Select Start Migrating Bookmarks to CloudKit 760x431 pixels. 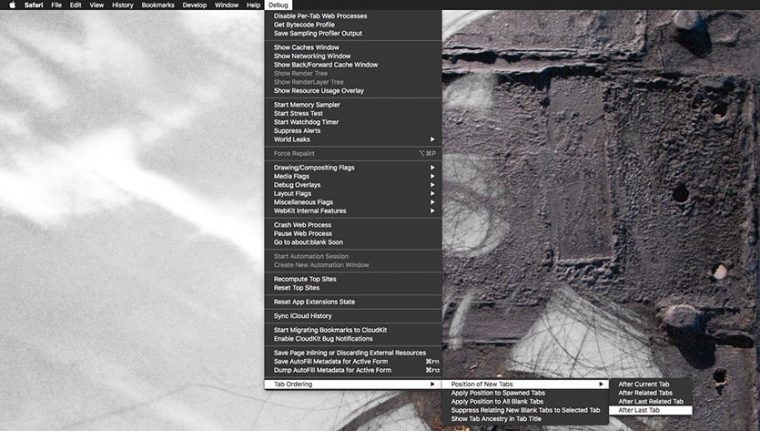(x=353, y=330)
